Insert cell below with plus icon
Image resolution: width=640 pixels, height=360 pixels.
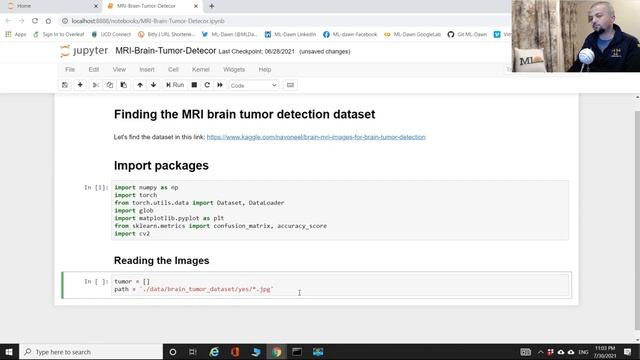80,85
